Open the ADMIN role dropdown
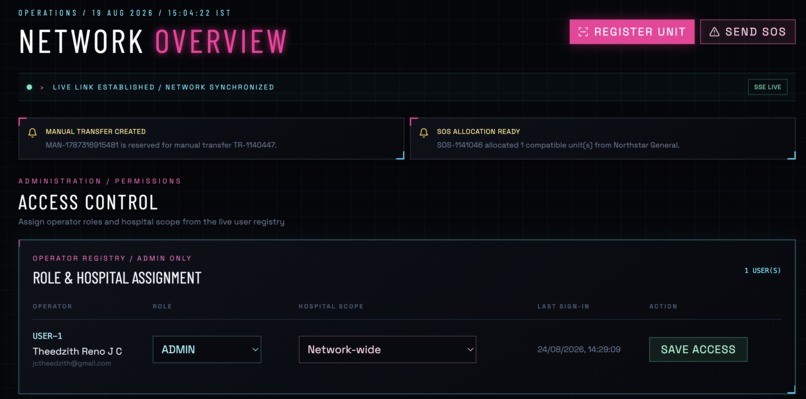806x399 pixels. tap(207, 350)
